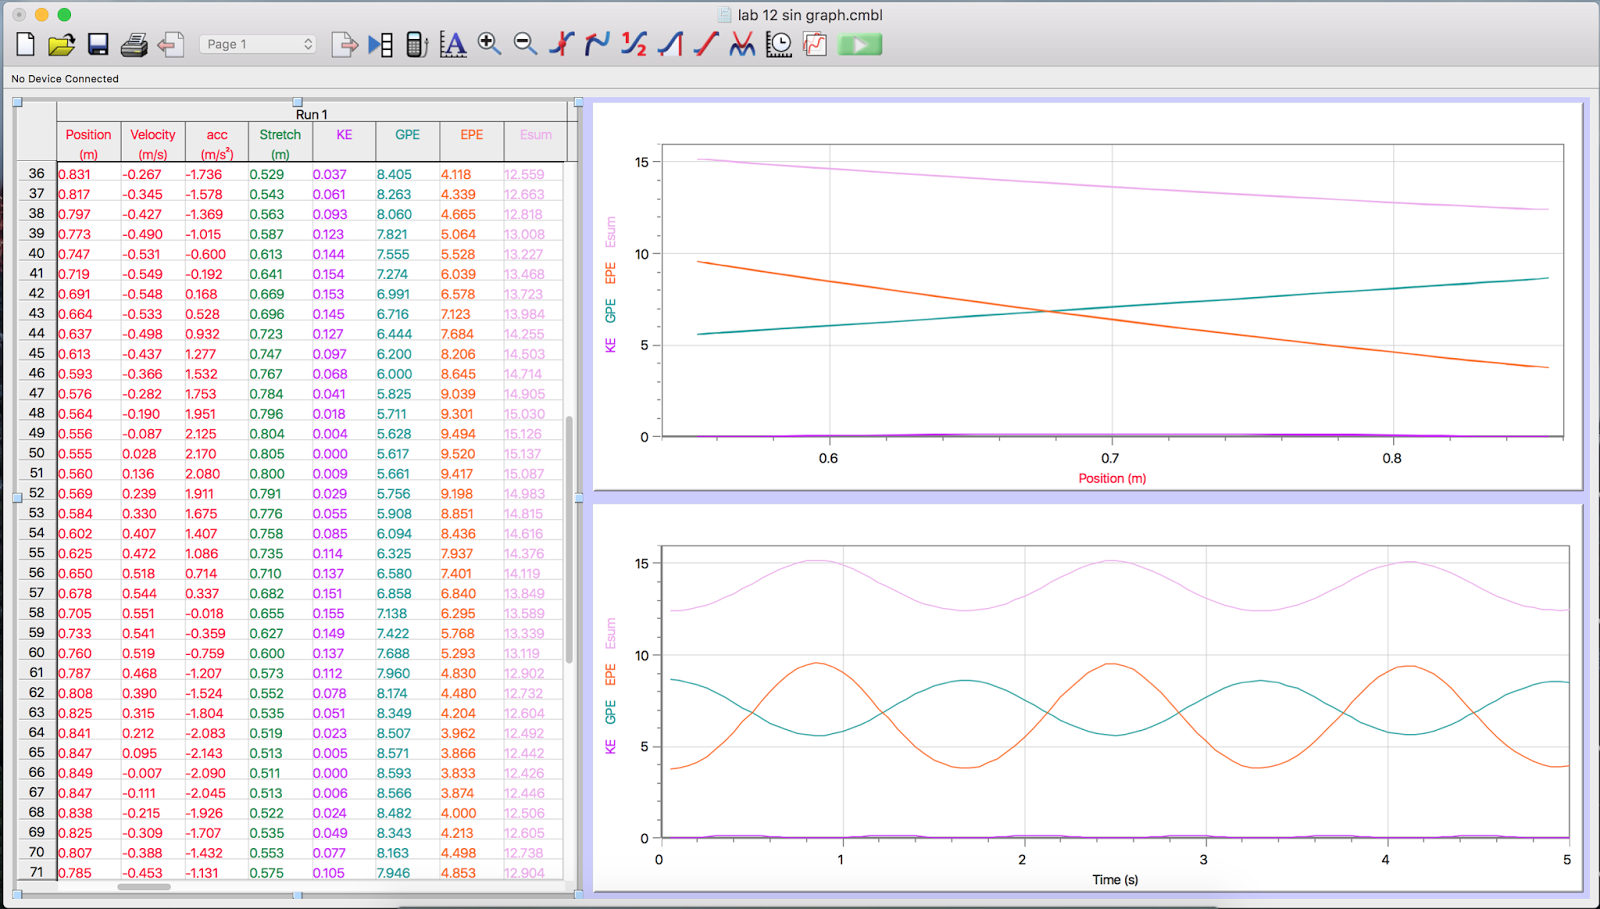The height and width of the screenshot is (909, 1600).
Task: Save the current experiment
Action: (97, 44)
